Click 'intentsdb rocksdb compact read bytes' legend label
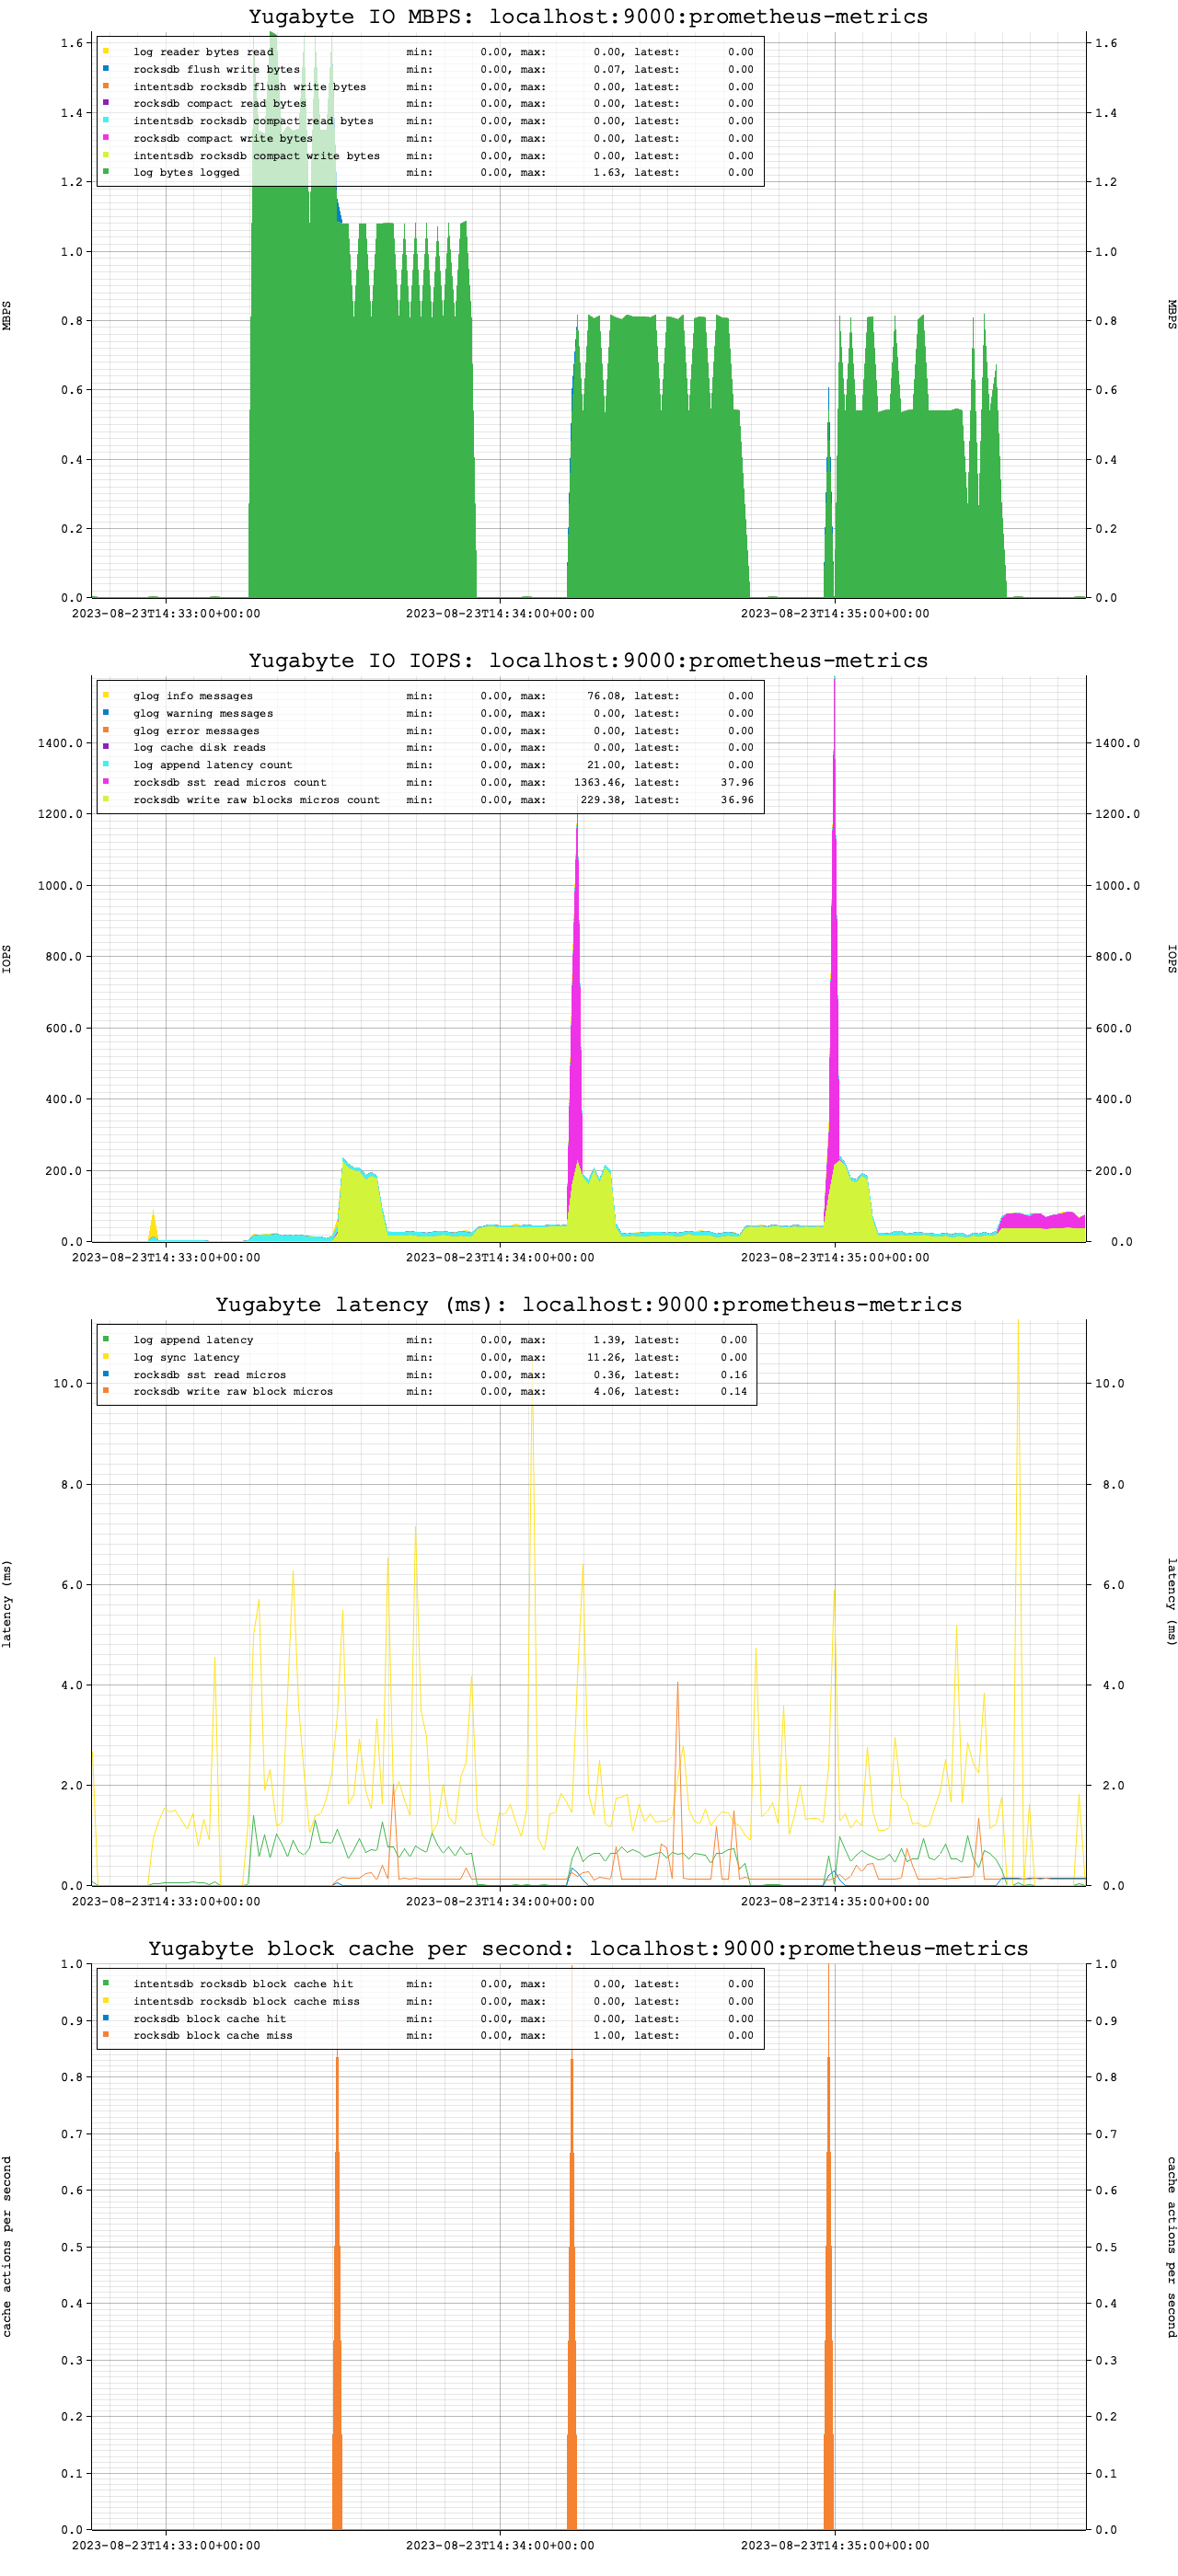Image resolution: width=1178 pixels, height=2576 pixels. pos(253,121)
